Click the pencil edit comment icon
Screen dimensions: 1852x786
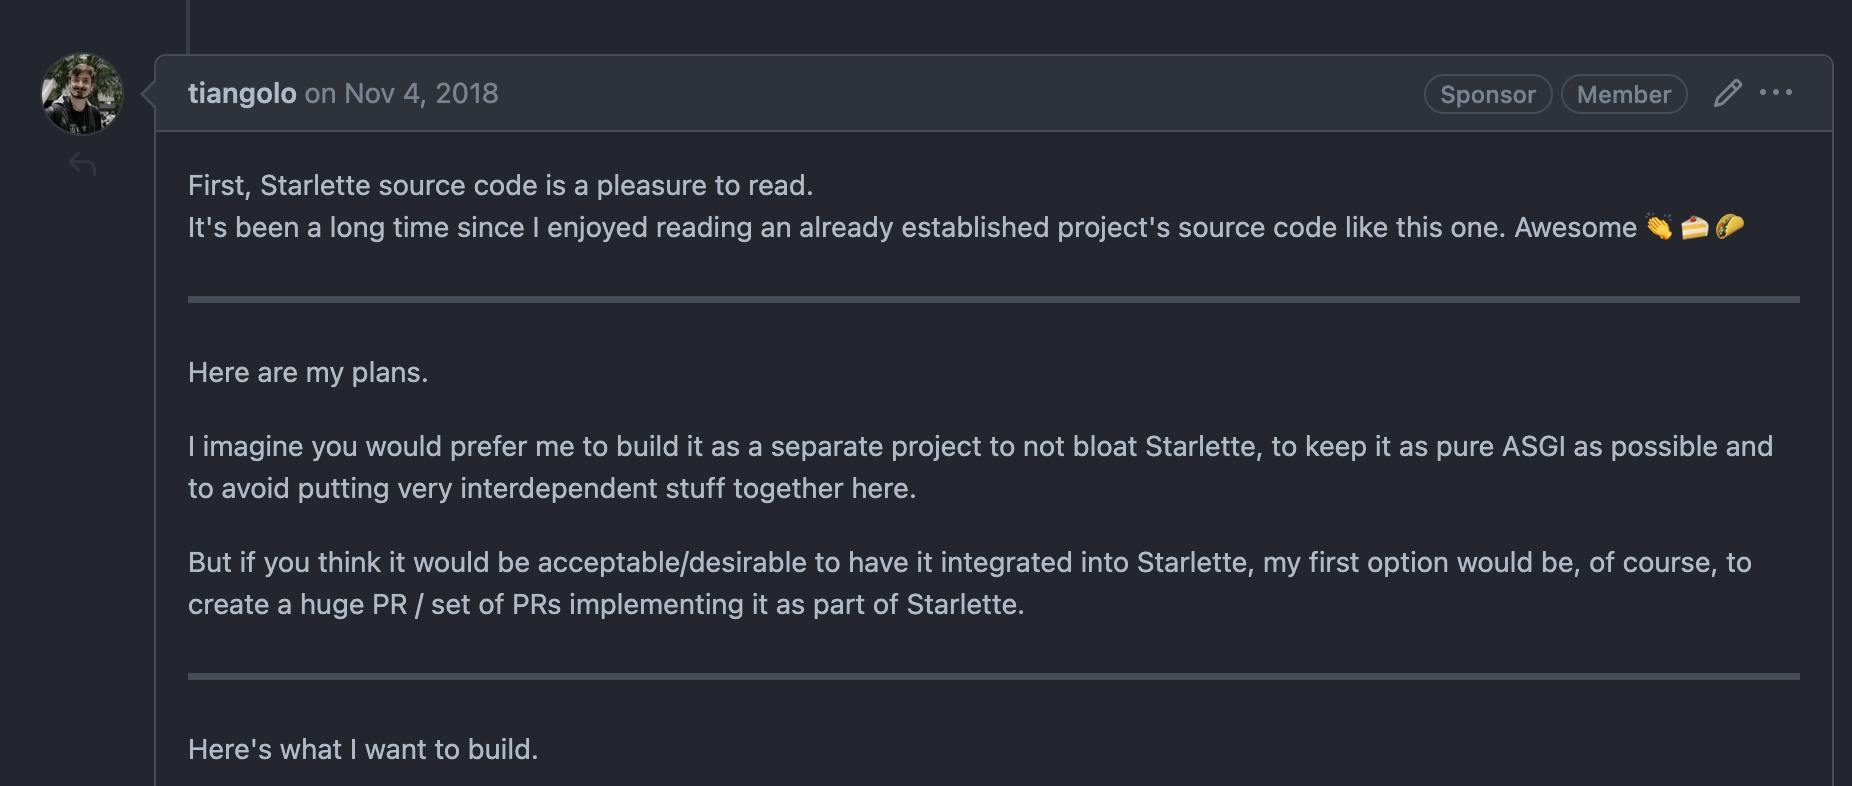pos(1727,93)
